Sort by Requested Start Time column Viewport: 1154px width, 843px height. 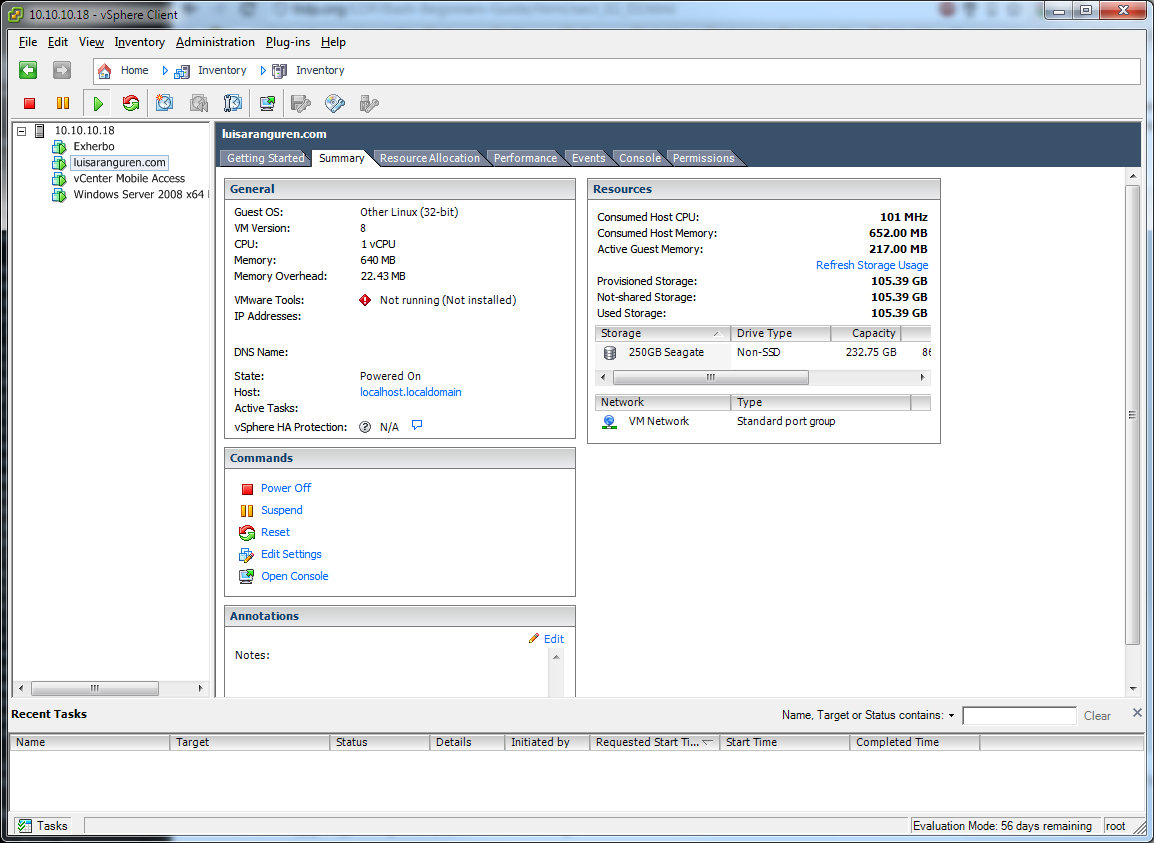pos(654,742)
